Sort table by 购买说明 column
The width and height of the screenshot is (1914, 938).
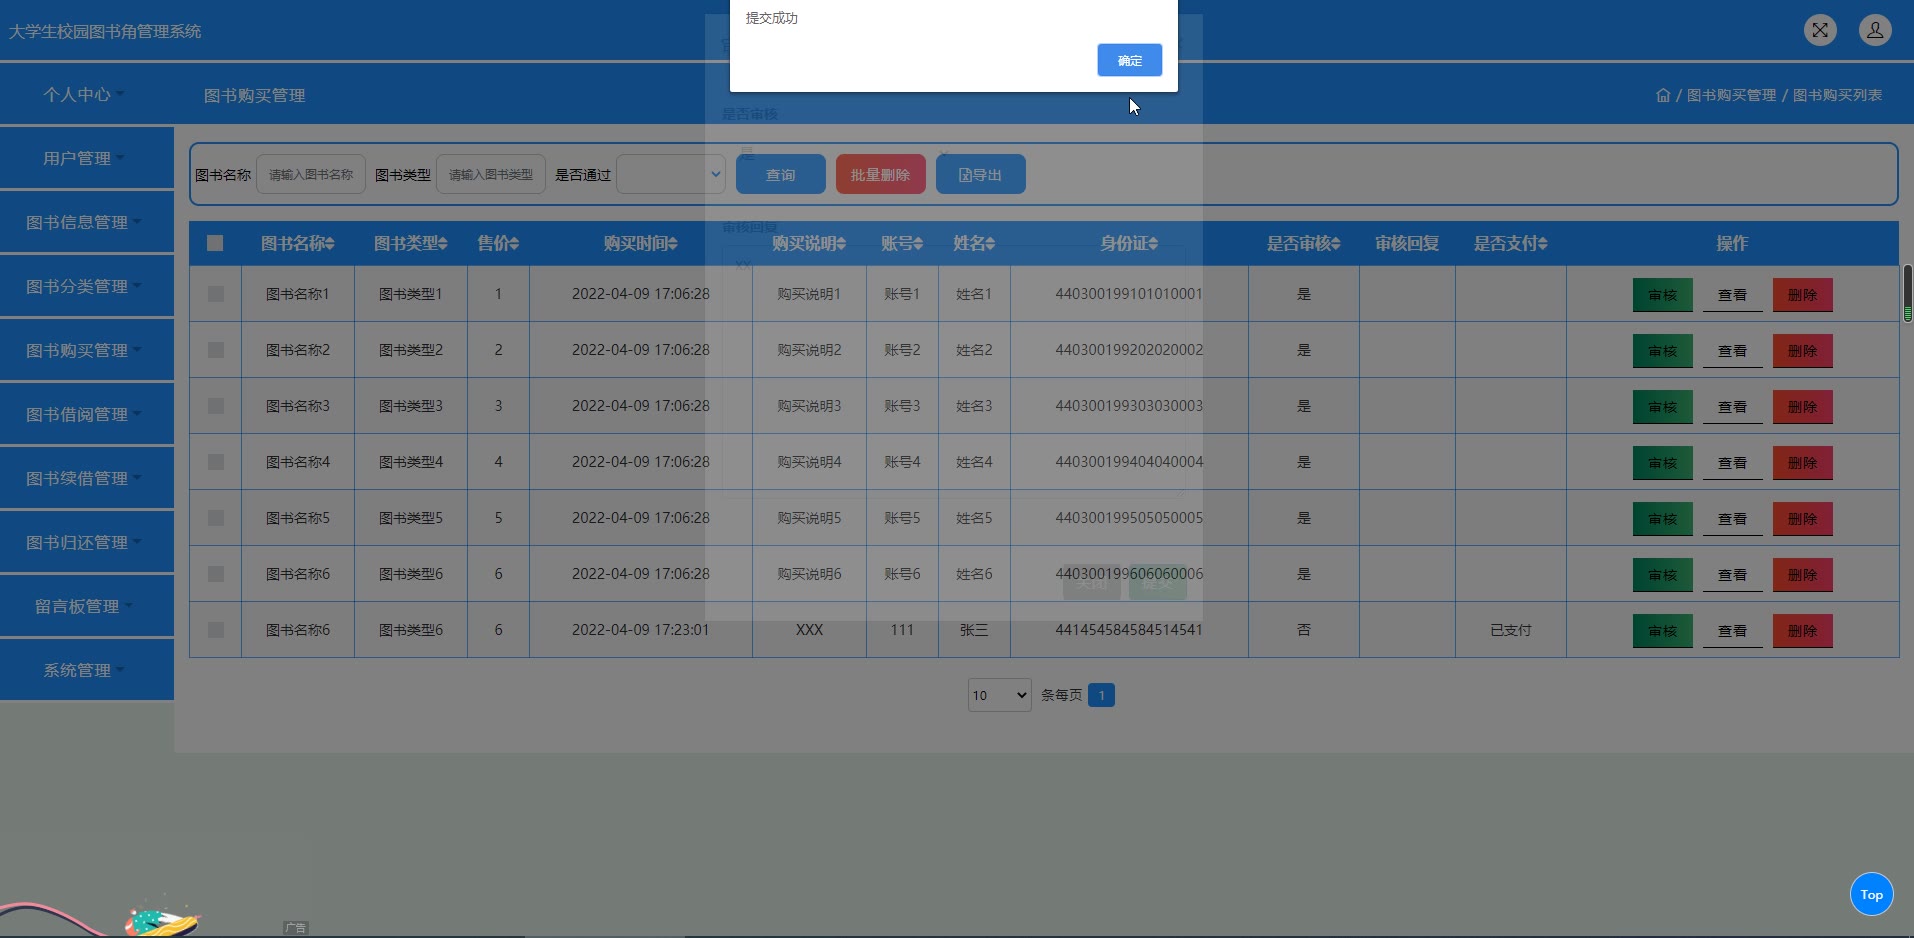tap(809, 243)
